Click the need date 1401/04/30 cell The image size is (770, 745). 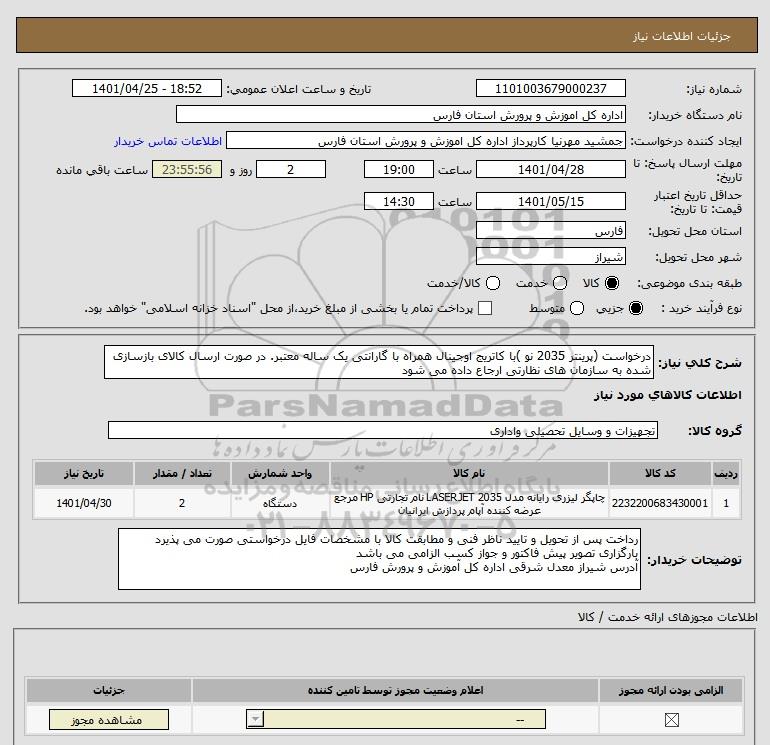point(83,503)
